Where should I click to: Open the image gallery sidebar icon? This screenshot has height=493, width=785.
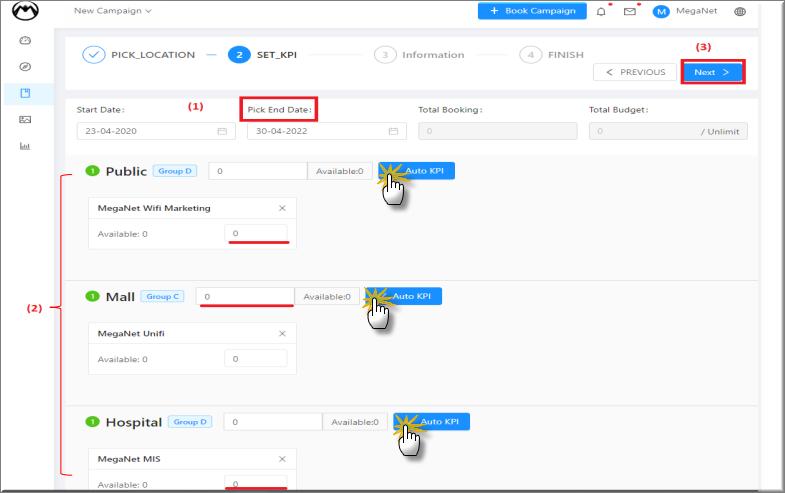25,120
